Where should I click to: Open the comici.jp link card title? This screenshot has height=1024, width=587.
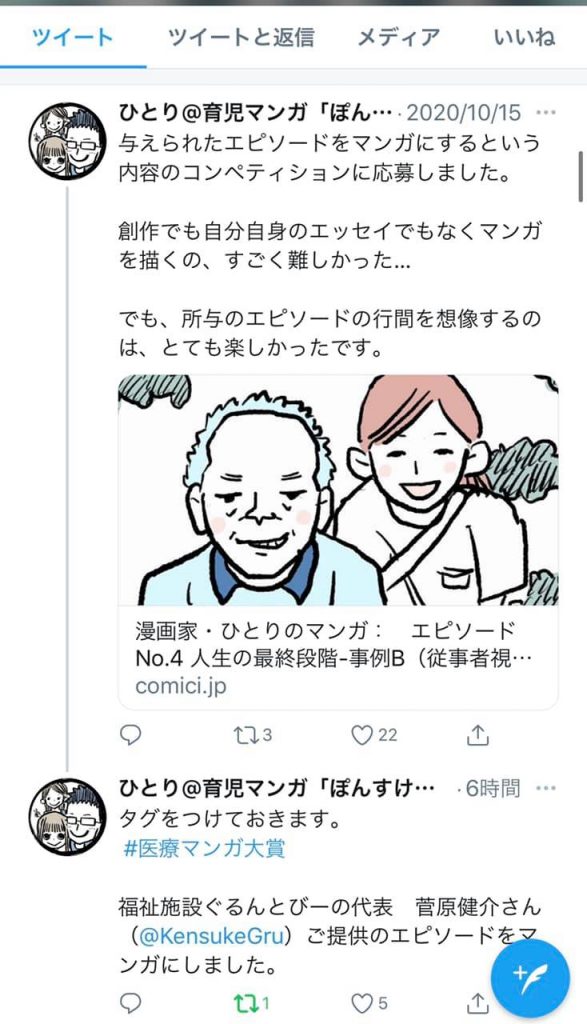334,644
